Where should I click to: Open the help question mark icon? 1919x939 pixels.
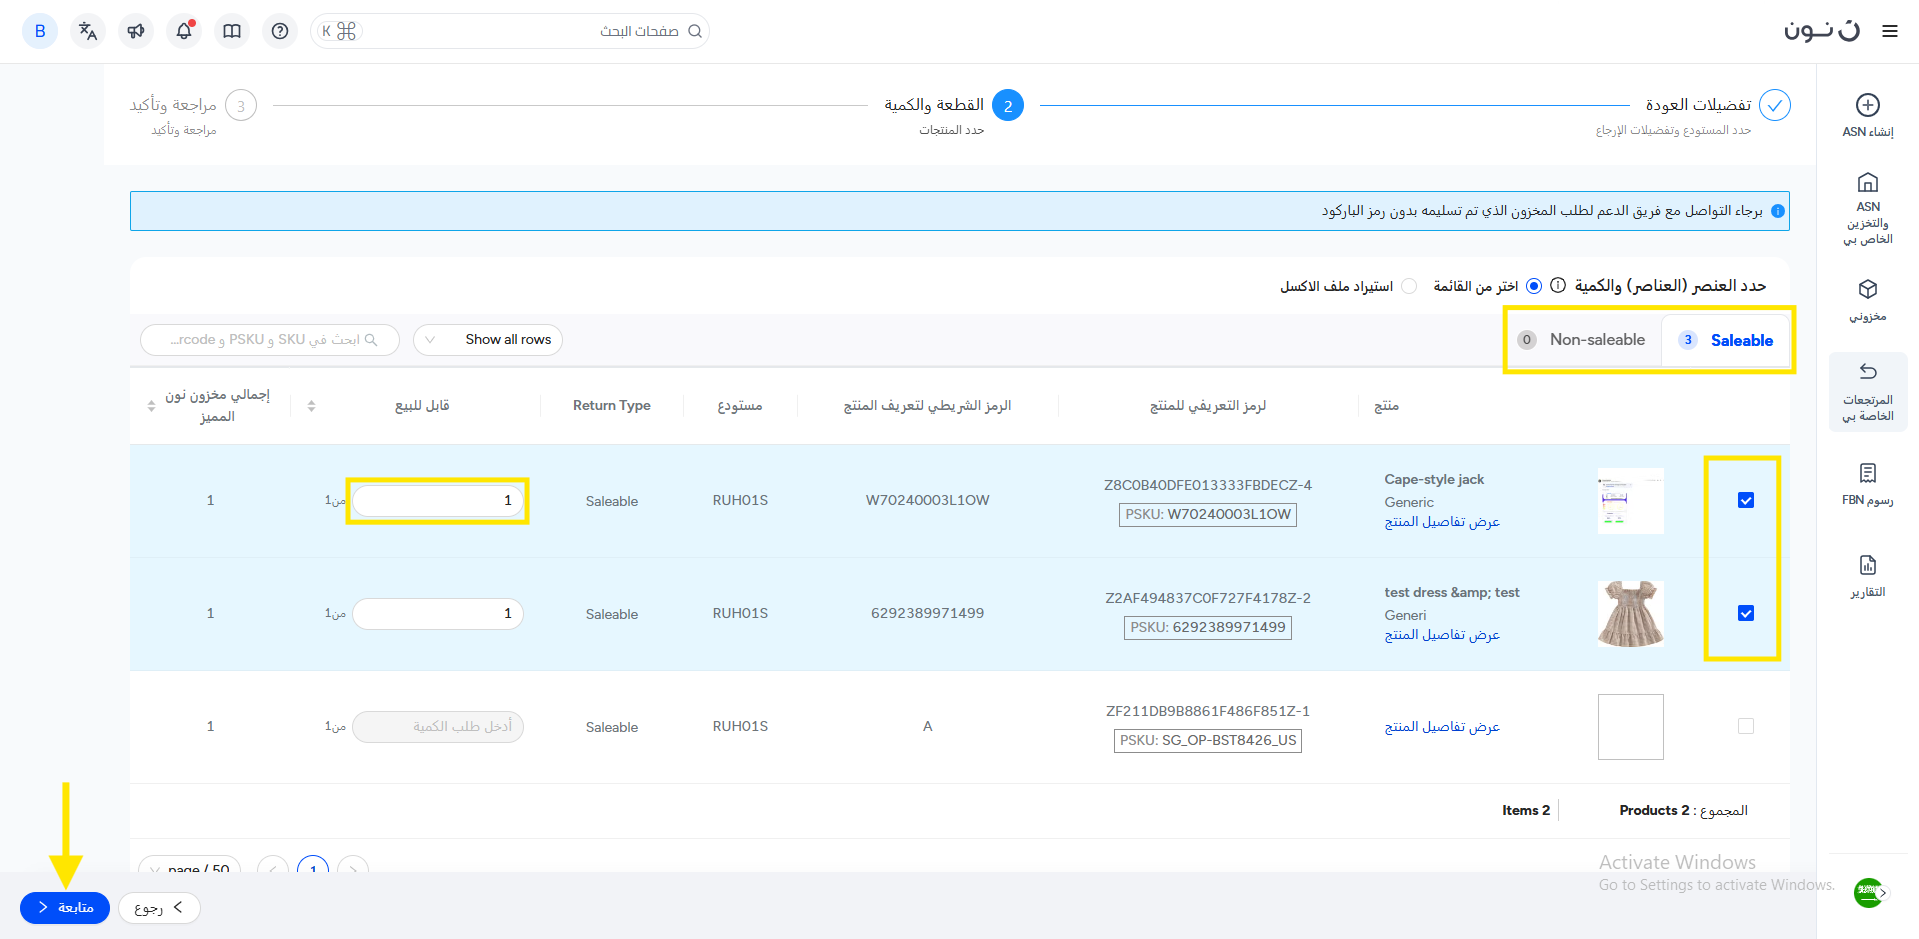[x=280, y=31]
